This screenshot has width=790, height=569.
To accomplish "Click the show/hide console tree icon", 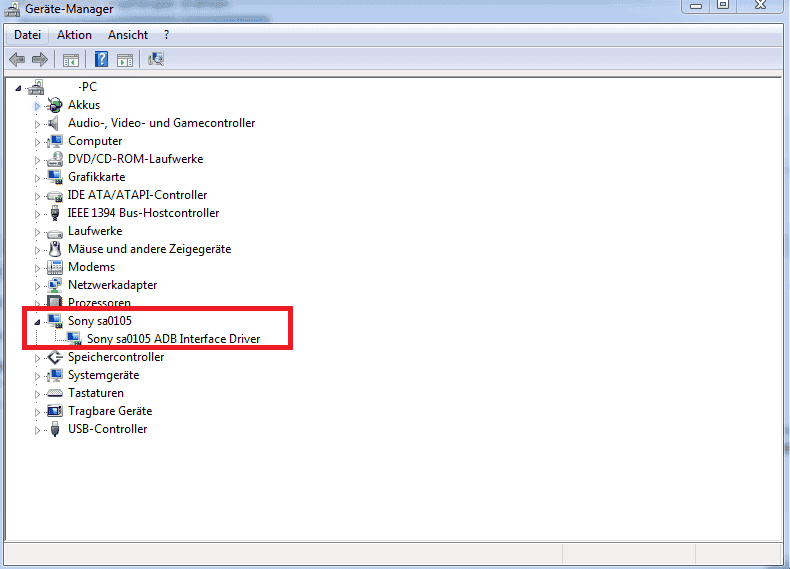I will tap(71, 60).
